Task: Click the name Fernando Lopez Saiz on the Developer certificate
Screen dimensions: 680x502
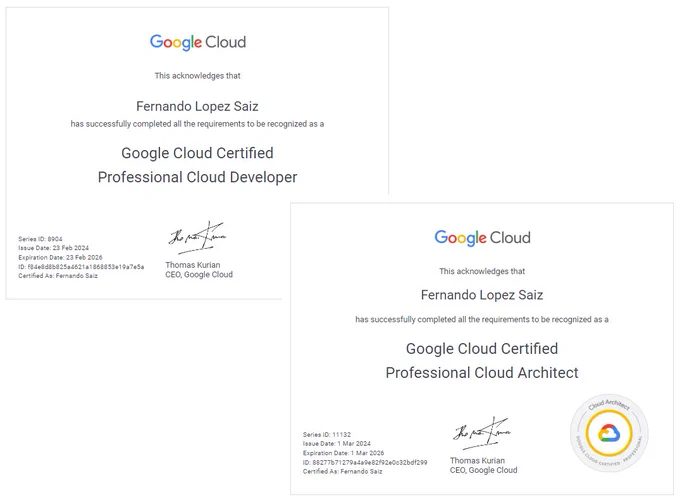Action: [x=197, y=106]
